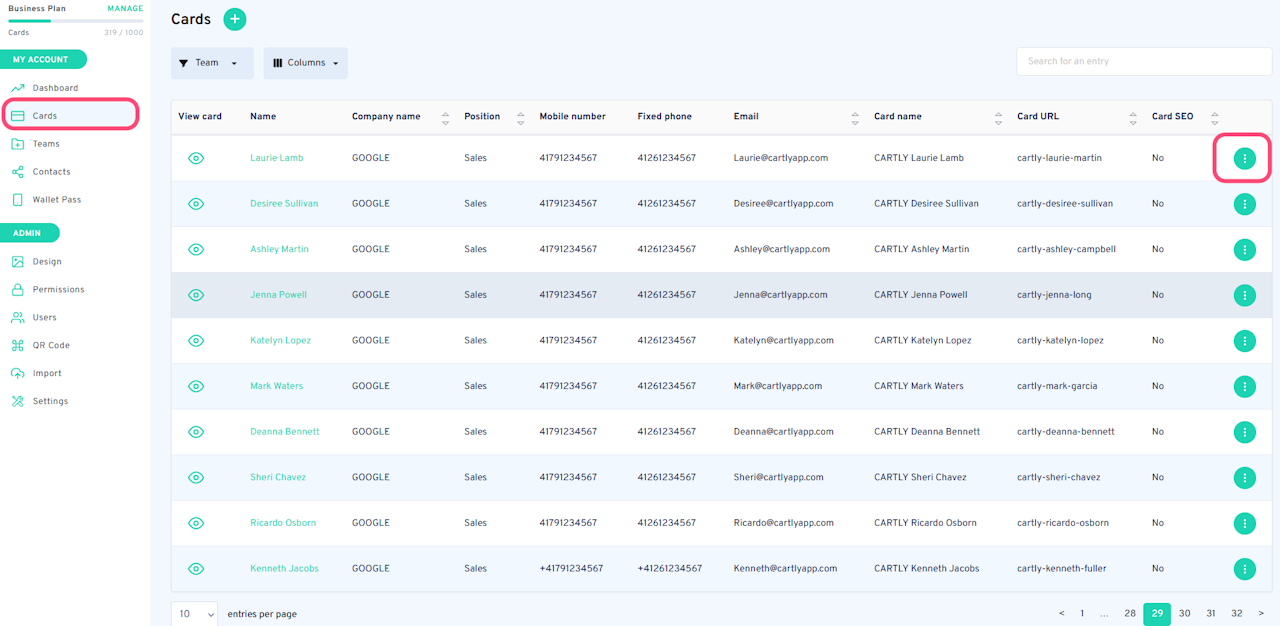Click the MANAGE plan link
The image size is (1280, 626).
click(x=125, y=9)
